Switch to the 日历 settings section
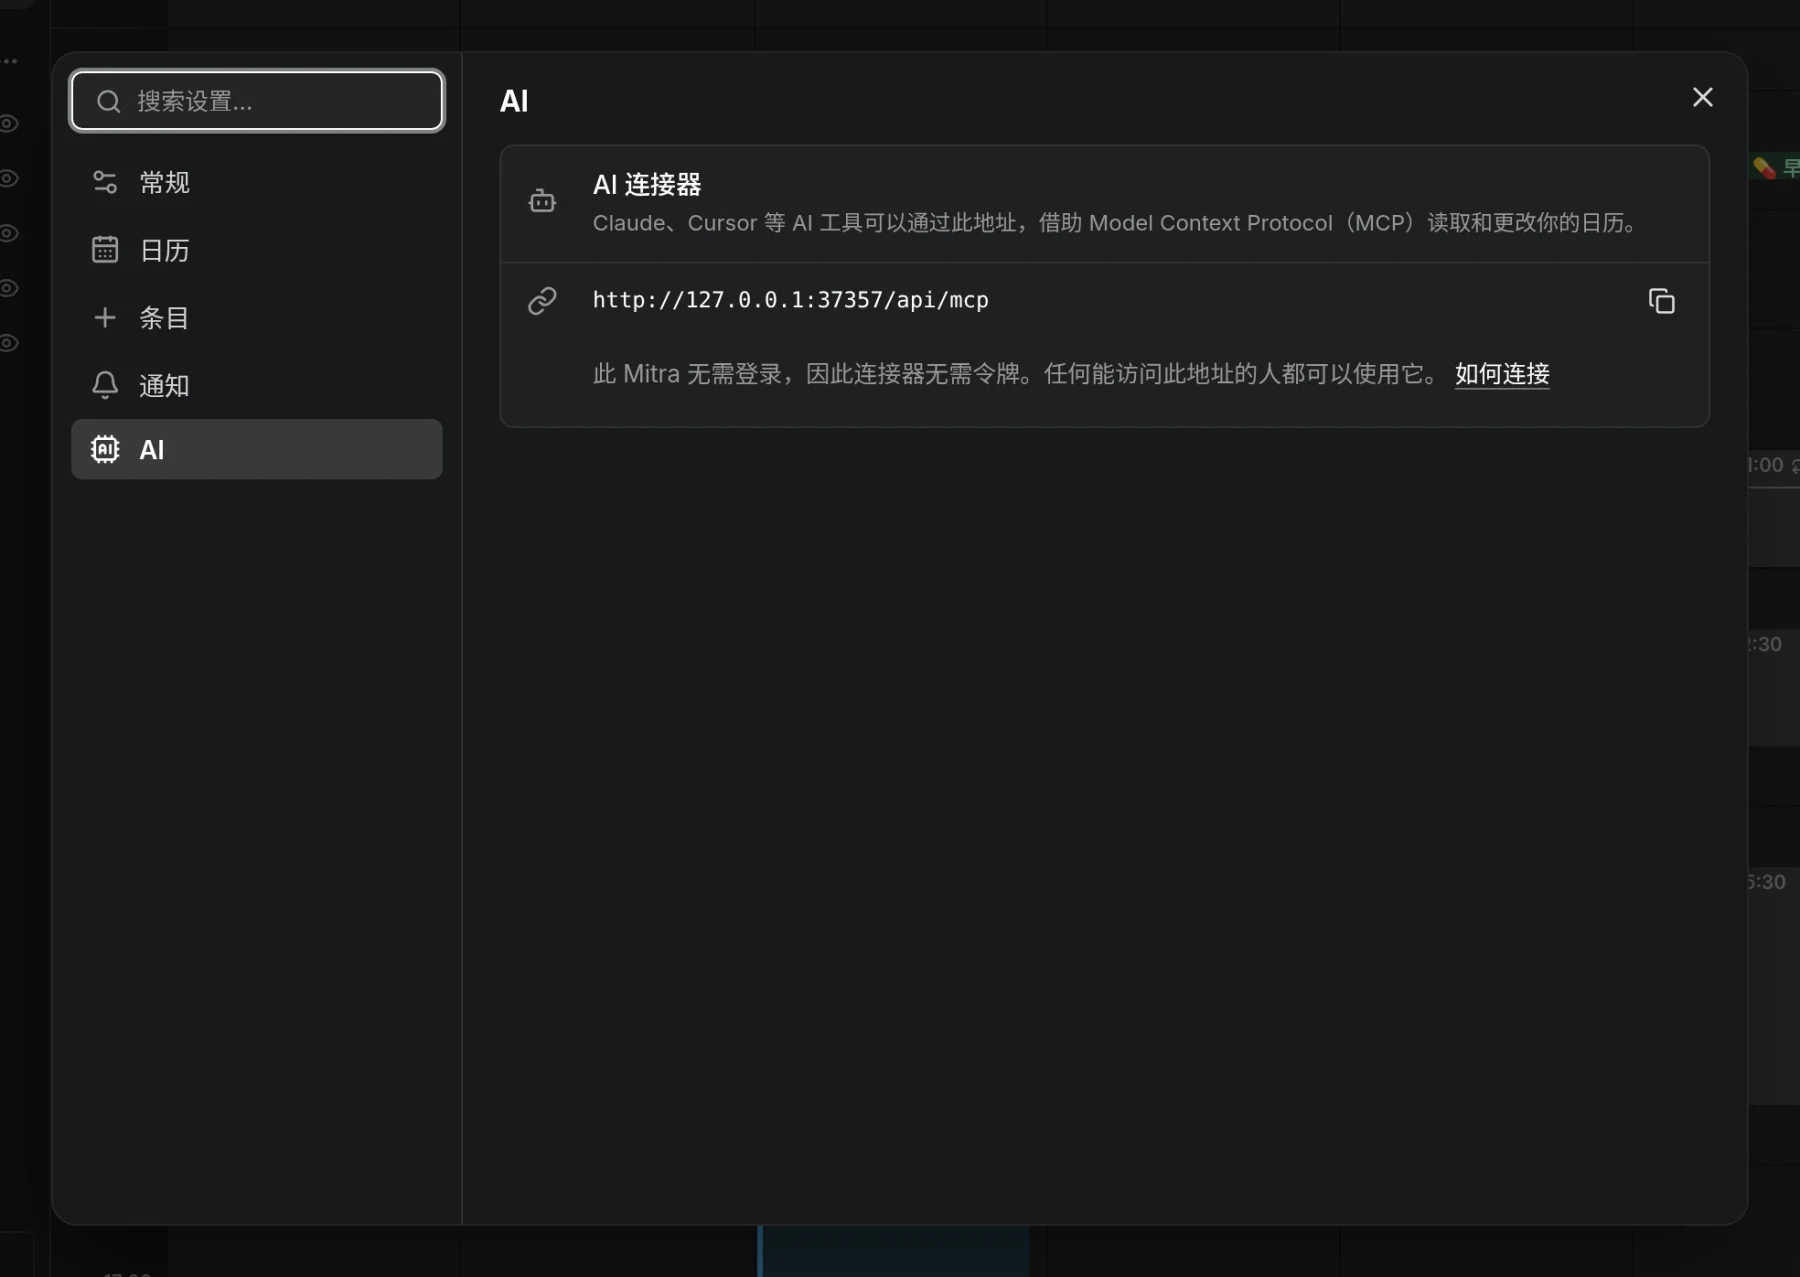1800x1277 pixels. coord(257,250)
